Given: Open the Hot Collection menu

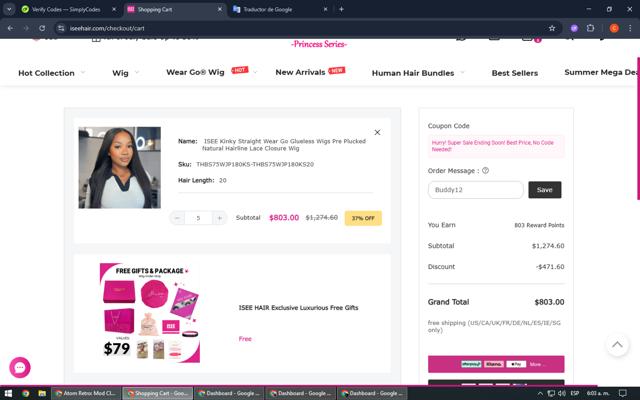Looking at the screenshot, I should tap(47, 73).
